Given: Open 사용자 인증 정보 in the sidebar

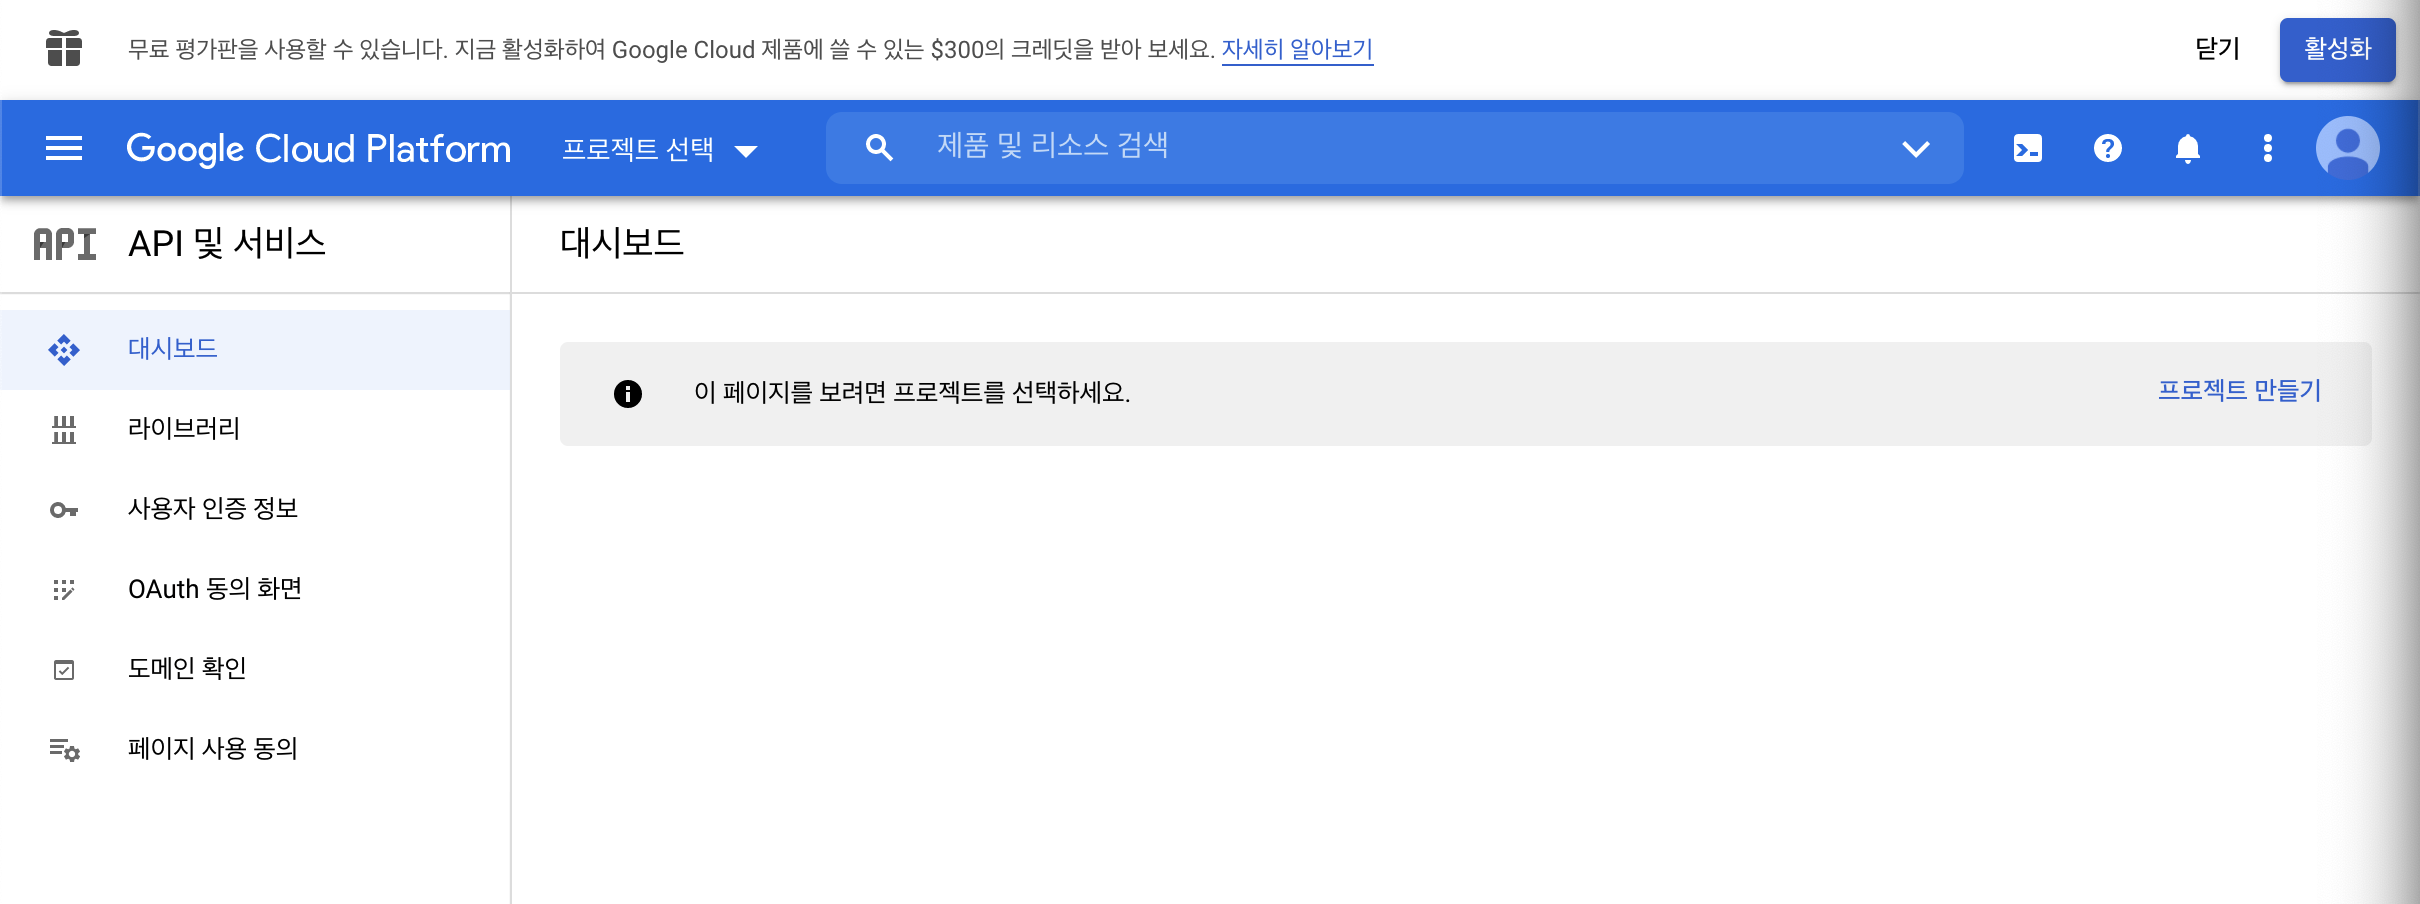Looking at the screenshot, I should tap(255, 509).
